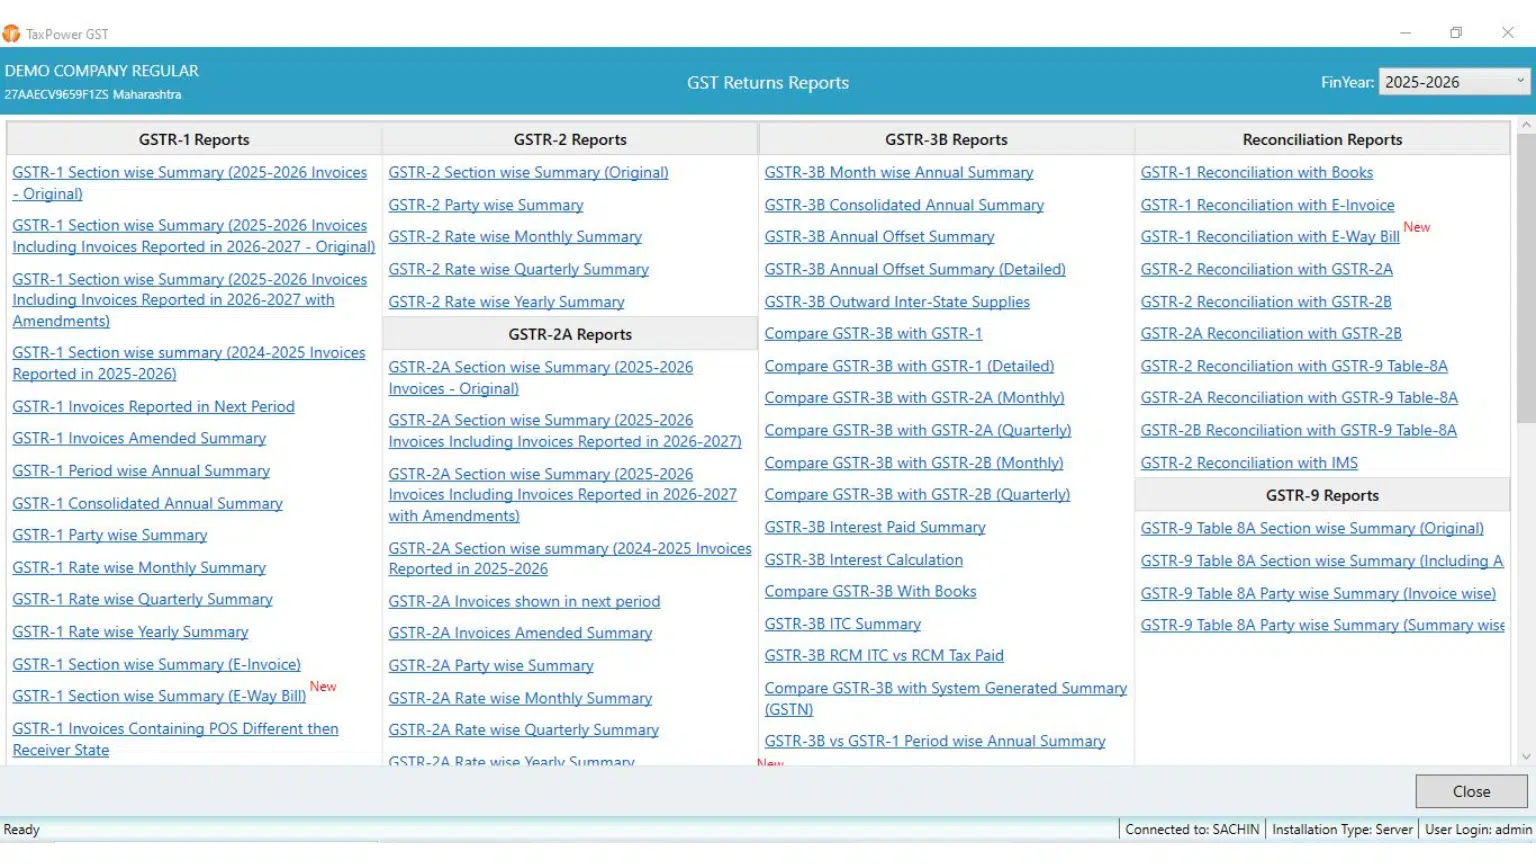Open GSTR-3B RCM ITC vs RCM Tax Paid
1536x864 pixels.
pos(884,656)
